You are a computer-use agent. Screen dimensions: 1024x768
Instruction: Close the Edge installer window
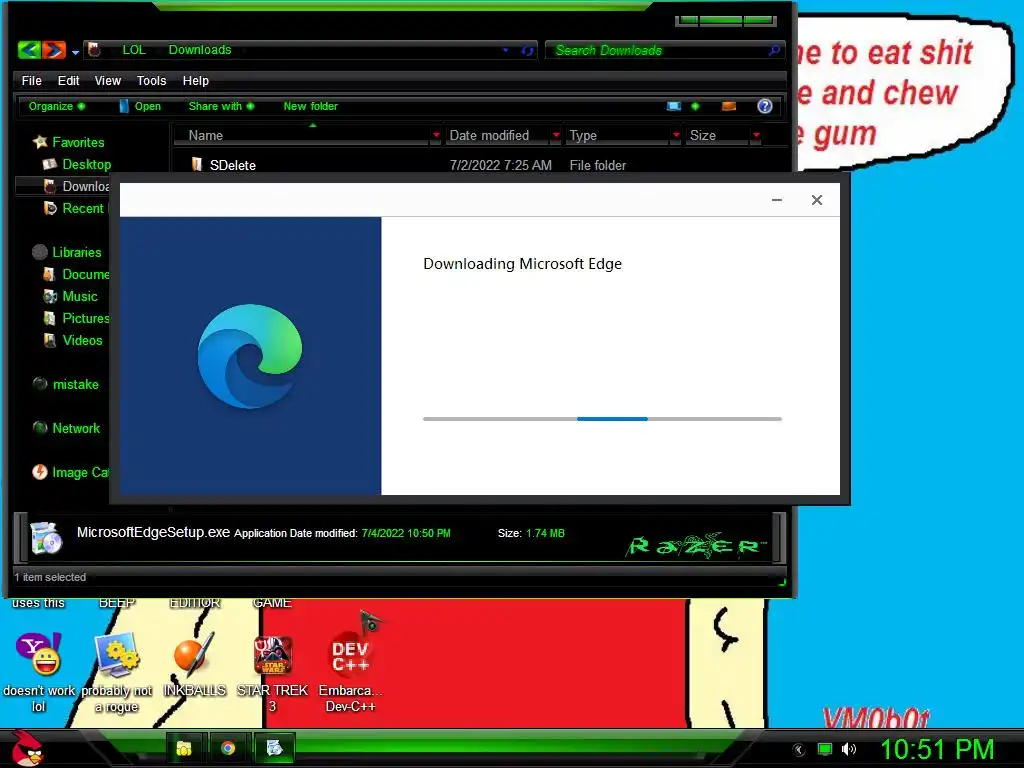[816, 200]
